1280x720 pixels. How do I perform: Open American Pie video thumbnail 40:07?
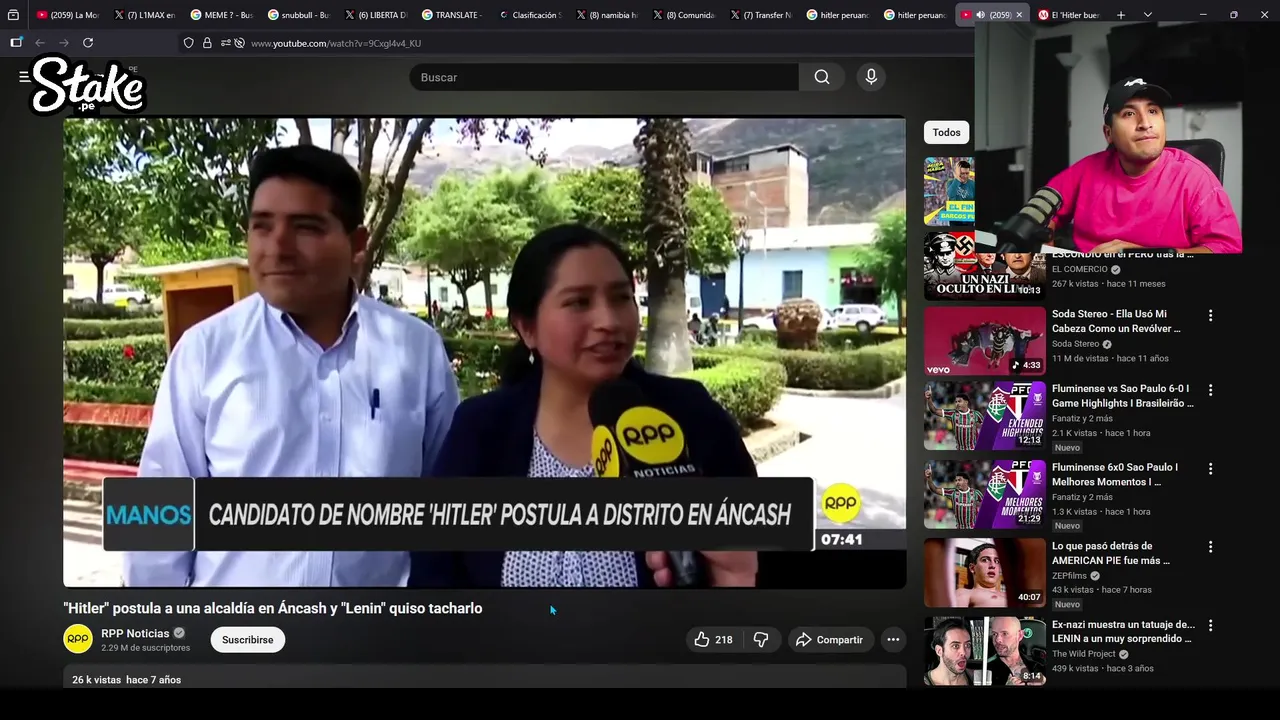[x=984, y=572]
